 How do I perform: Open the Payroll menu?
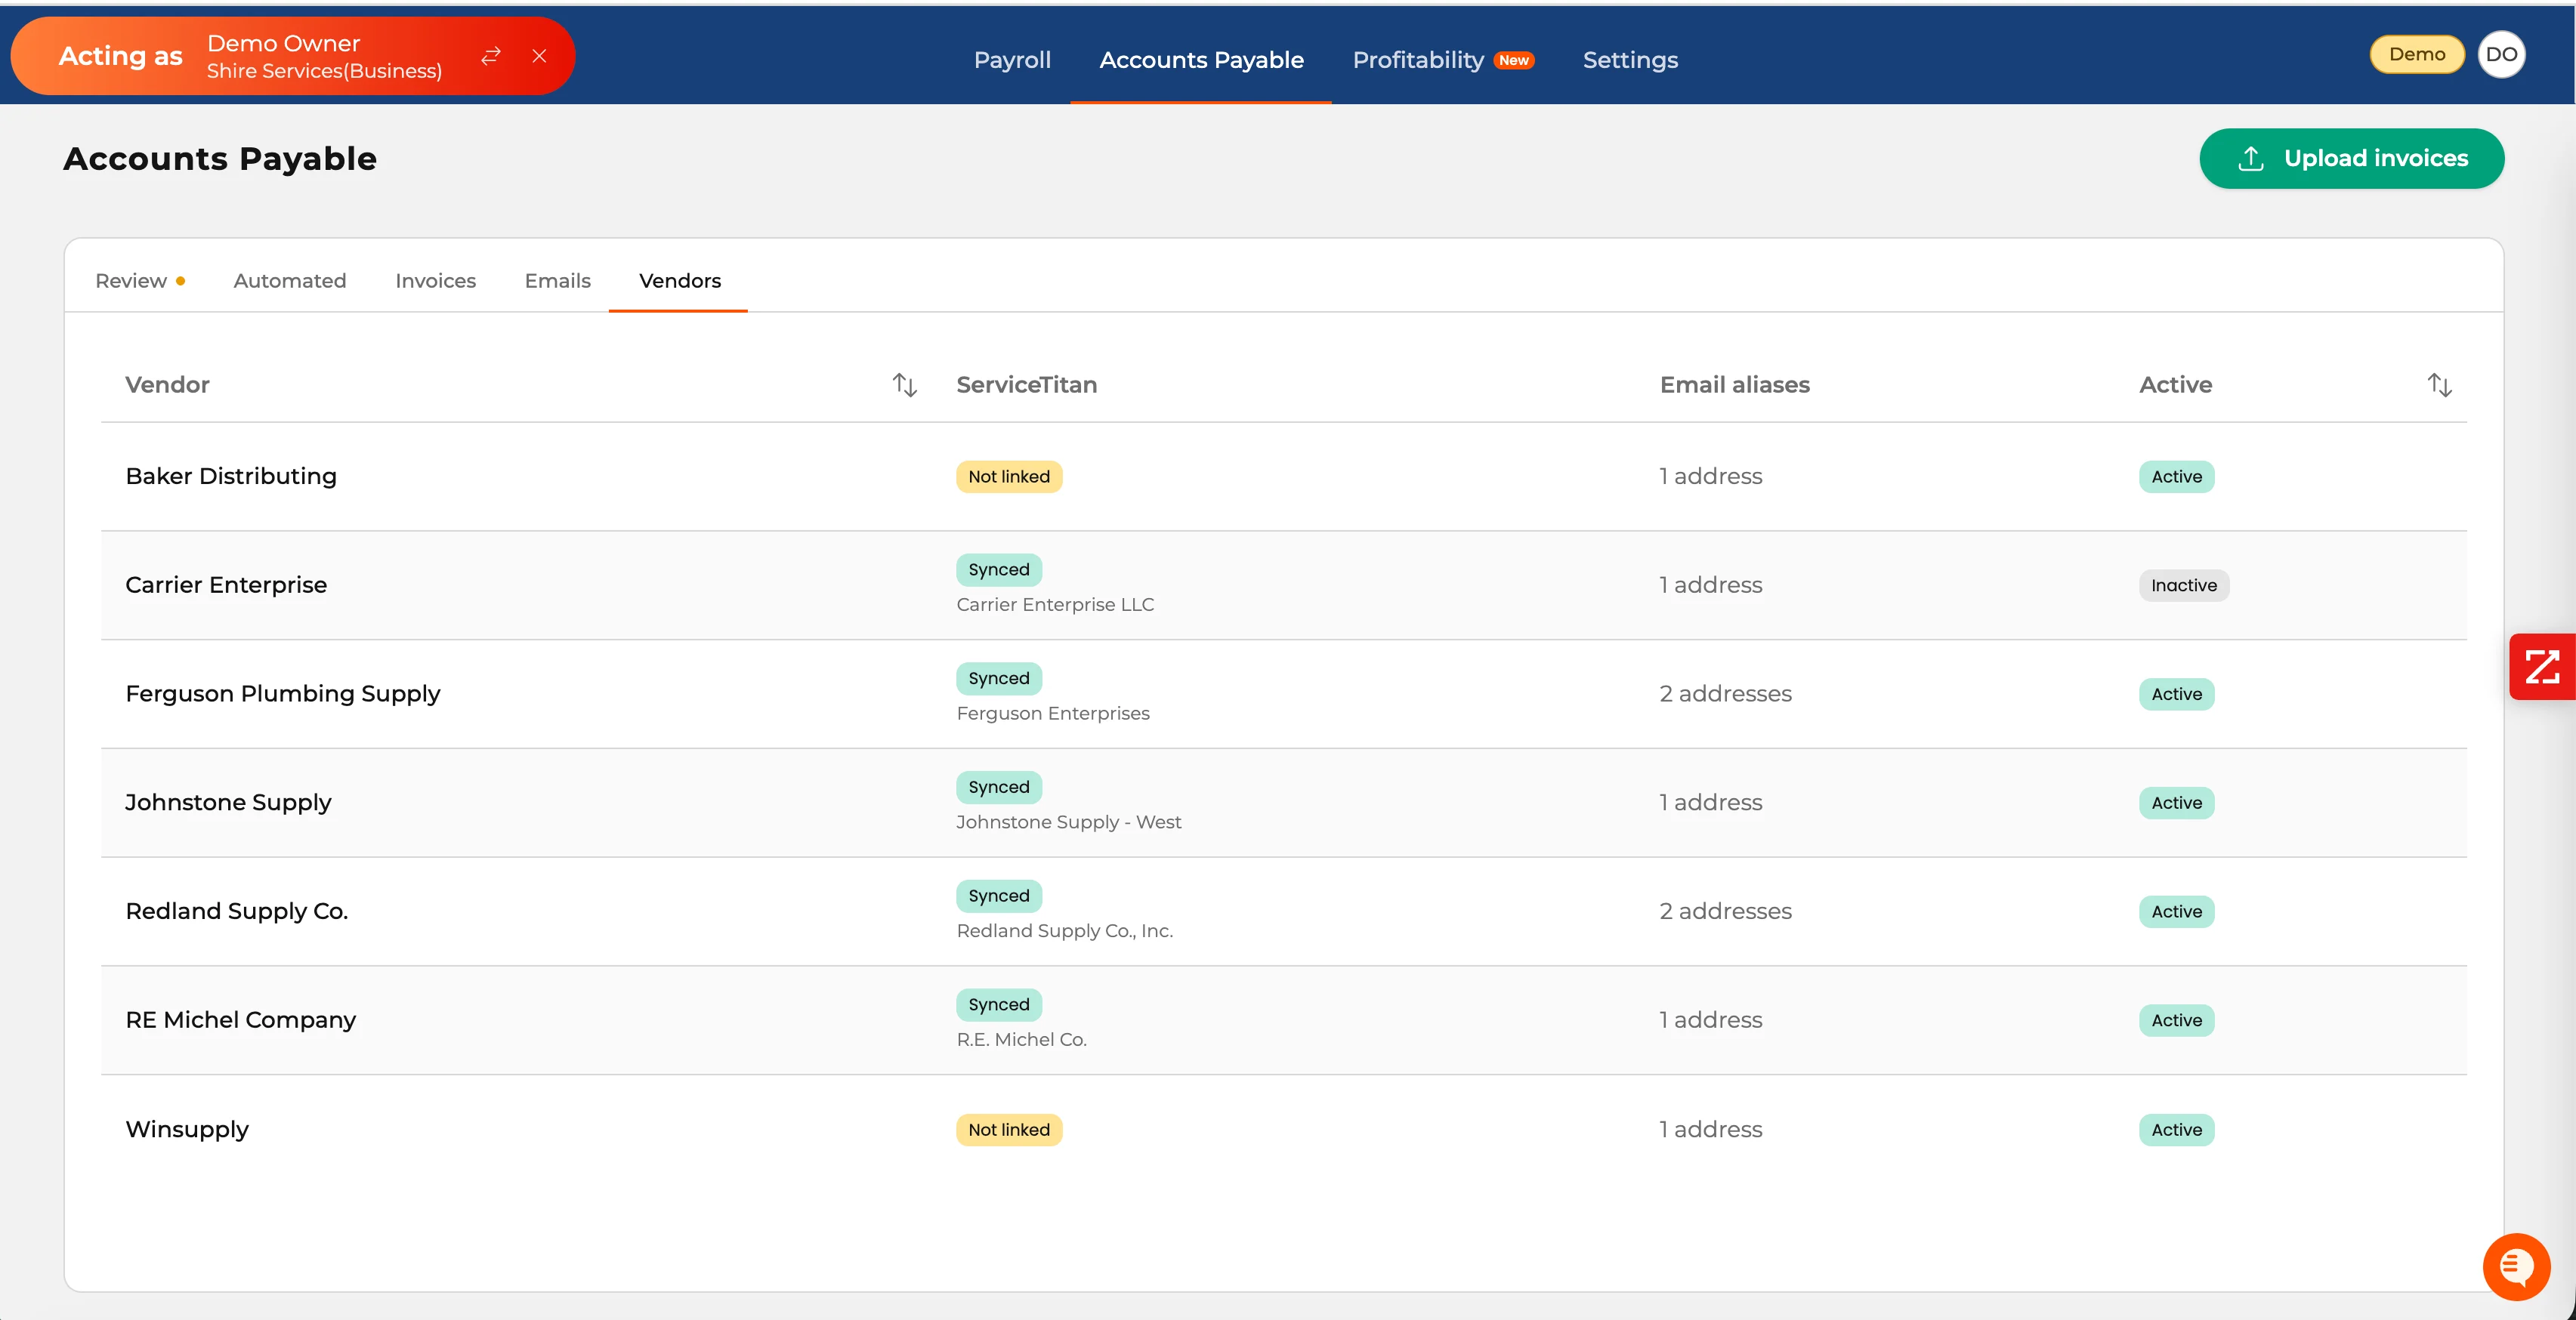click(1012, 60)
